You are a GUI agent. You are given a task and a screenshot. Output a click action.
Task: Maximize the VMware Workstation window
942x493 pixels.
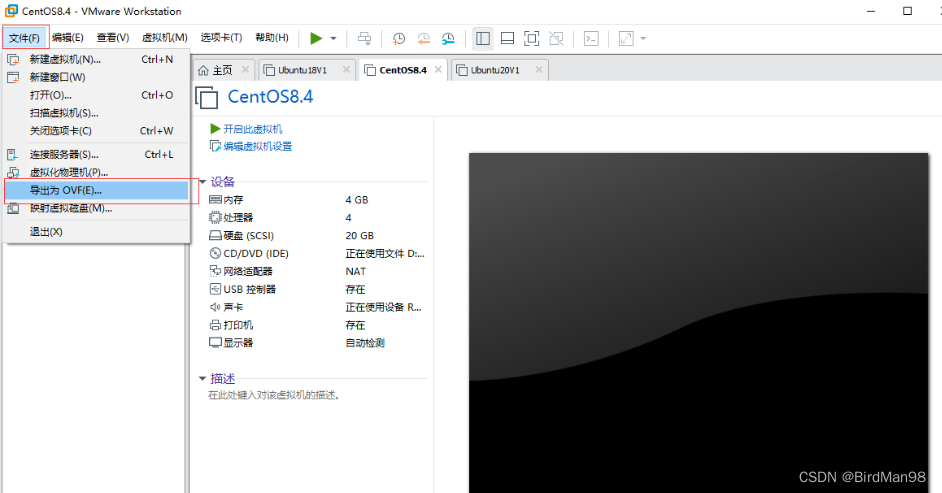pyautogui.click(x=907, y=11)
